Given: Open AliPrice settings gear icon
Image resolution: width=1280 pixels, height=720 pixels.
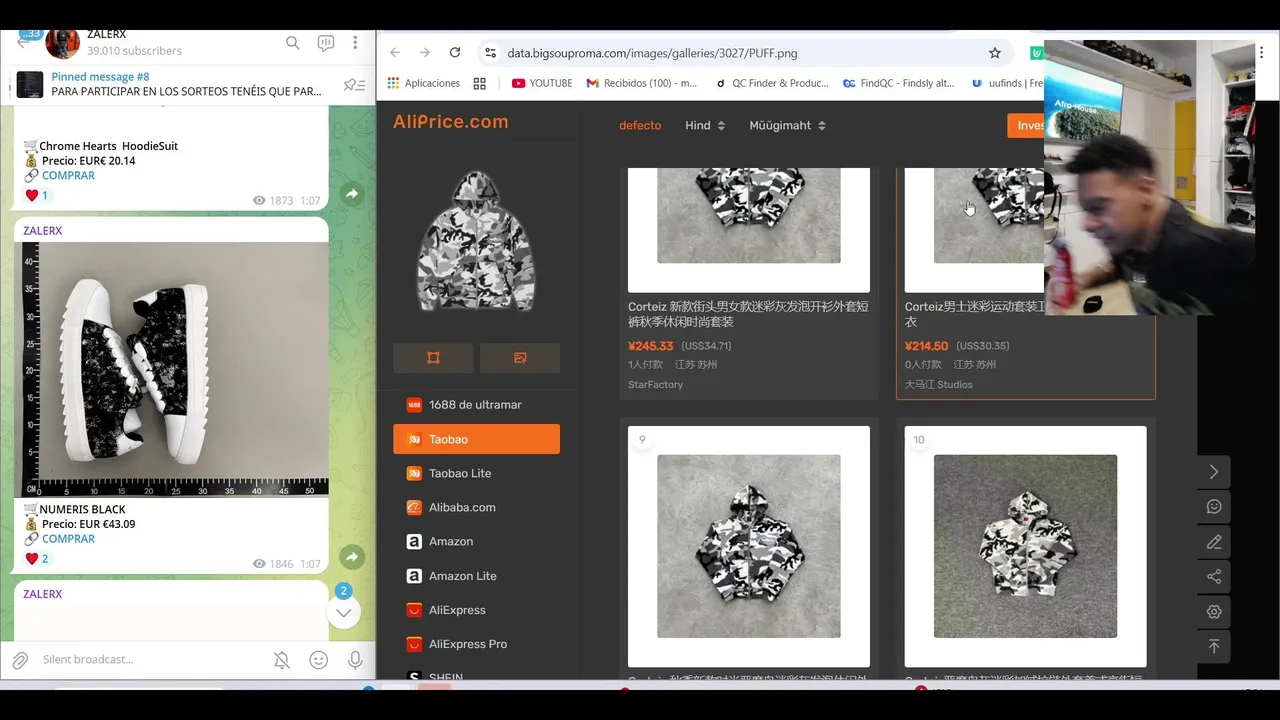Looking at the screenshot, I should [x=1214, y=612].
